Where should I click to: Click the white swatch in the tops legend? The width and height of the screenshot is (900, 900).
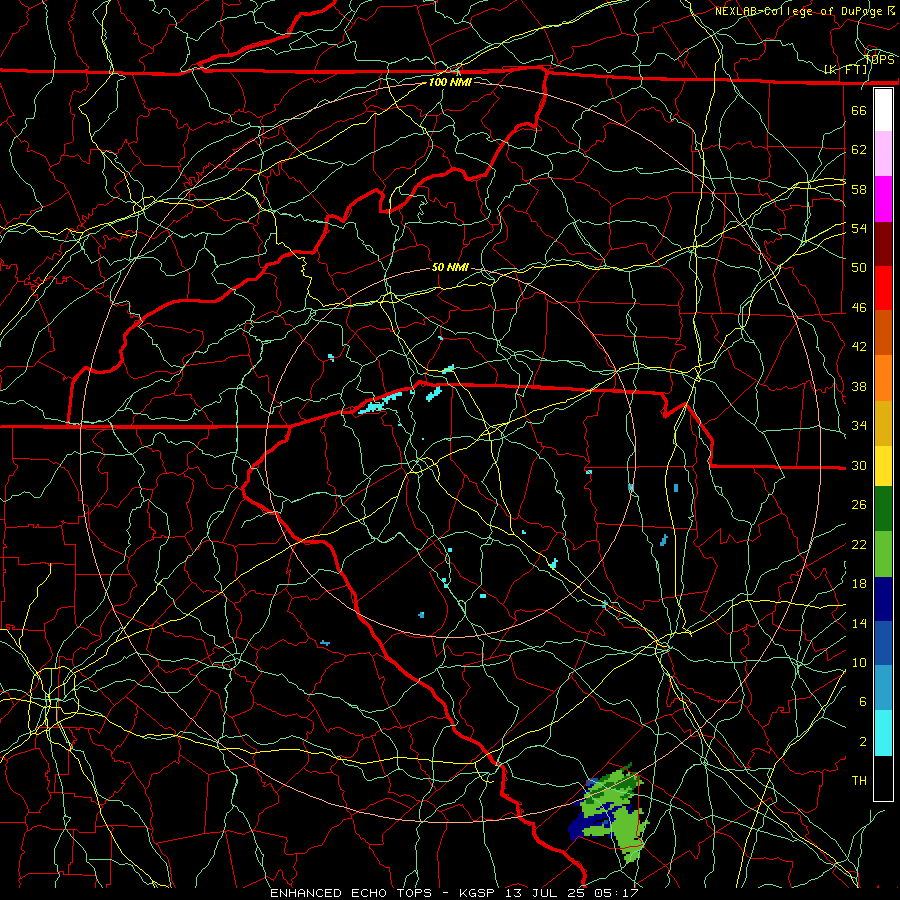[x=883, y=110]
